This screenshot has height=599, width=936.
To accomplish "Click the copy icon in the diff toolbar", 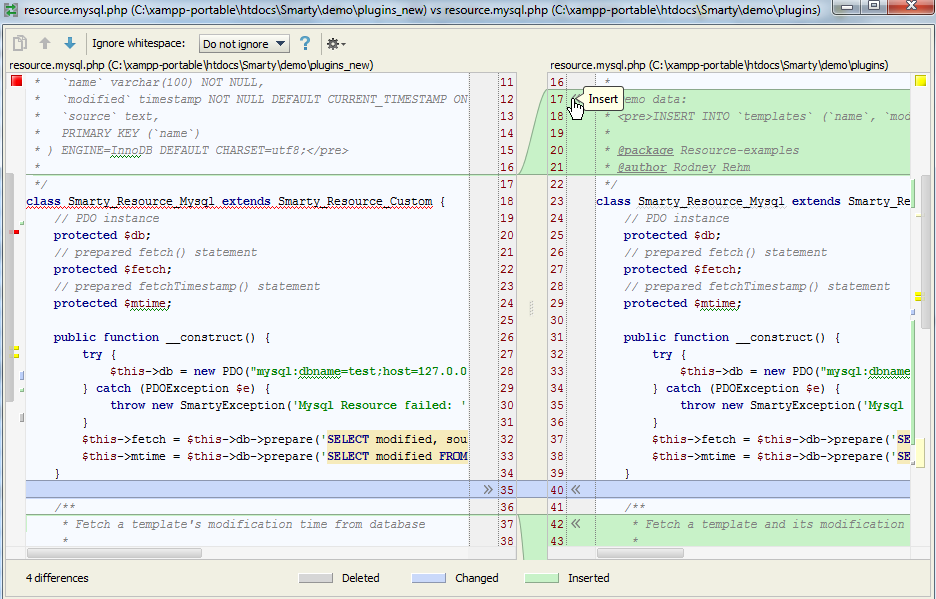I will [20, 43].
